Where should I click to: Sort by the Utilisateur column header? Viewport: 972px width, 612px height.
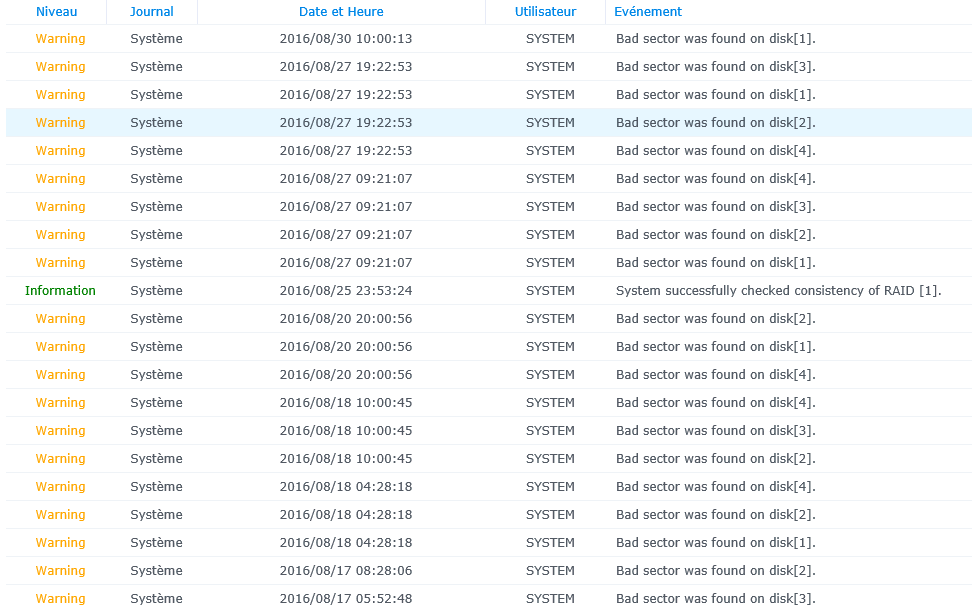click(x=546, y=12)
